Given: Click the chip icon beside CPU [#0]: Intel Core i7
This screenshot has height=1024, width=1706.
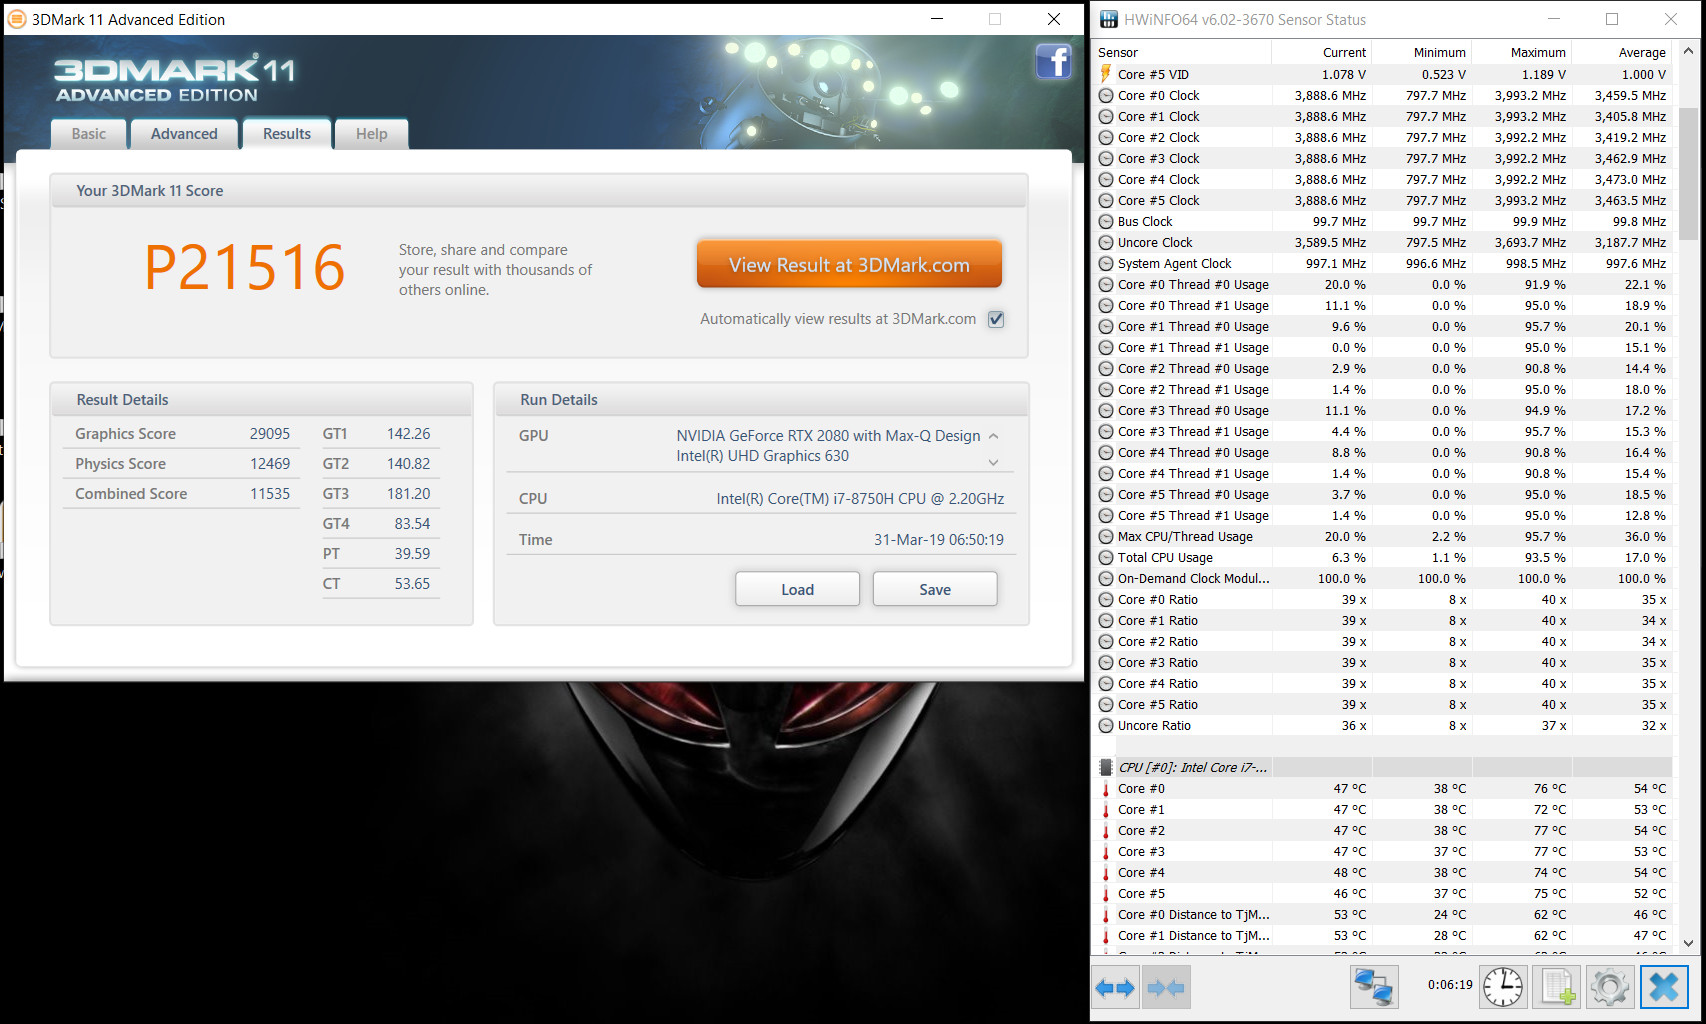Looking at the screenshot, I should point(1106,767).
